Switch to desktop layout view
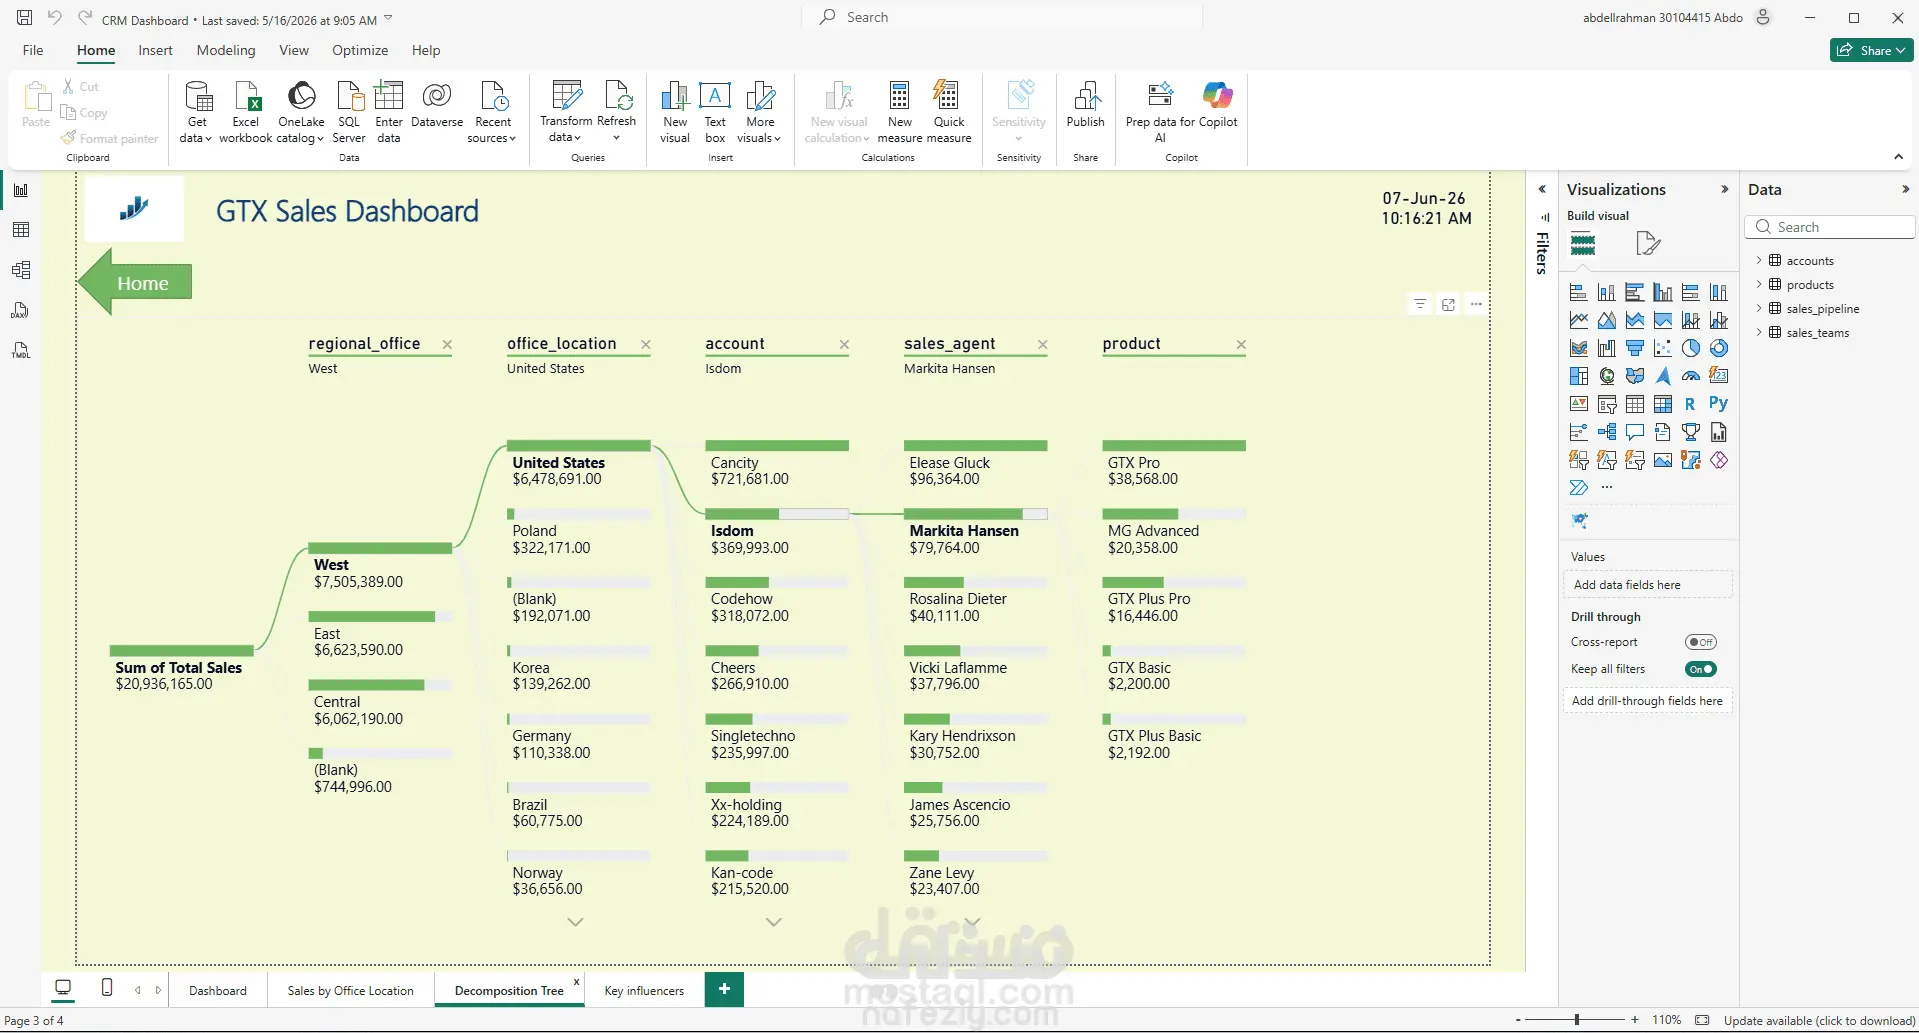The height and width of the screenshot is (1033, 1919). pyautogui.click(x=63, y=988)
